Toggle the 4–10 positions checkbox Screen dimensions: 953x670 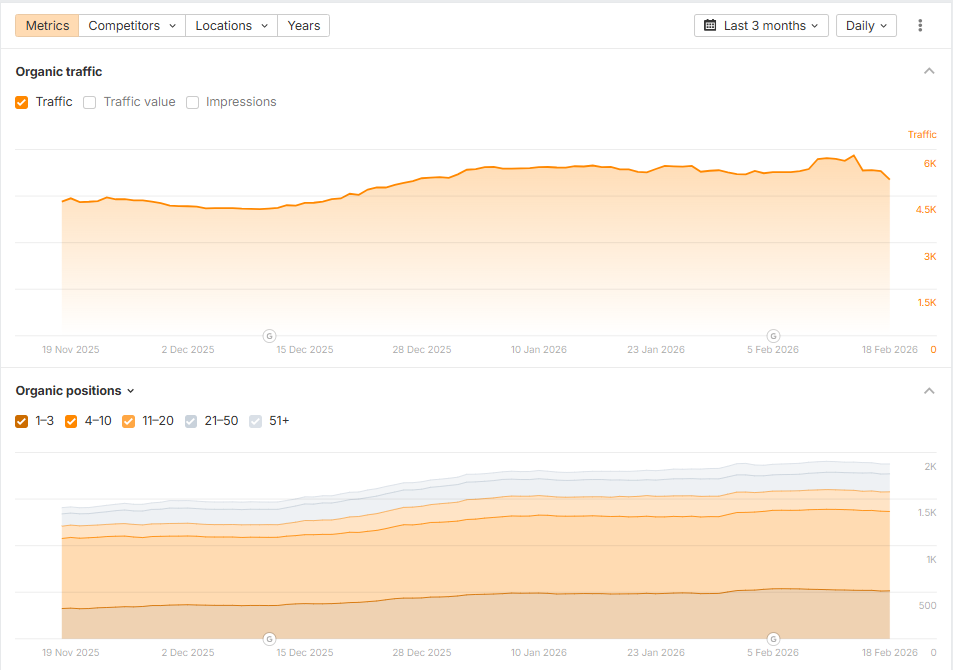(71, 421)
